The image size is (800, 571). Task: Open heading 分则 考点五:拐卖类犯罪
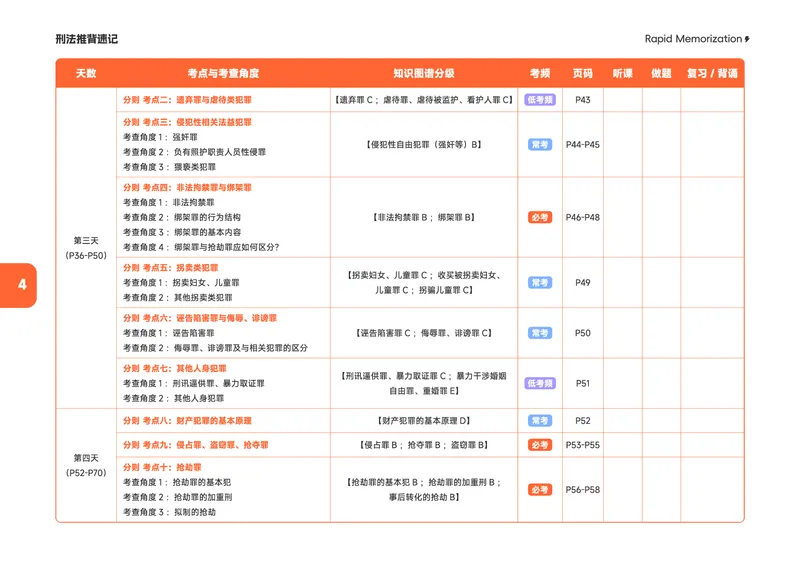pos(170,268)
